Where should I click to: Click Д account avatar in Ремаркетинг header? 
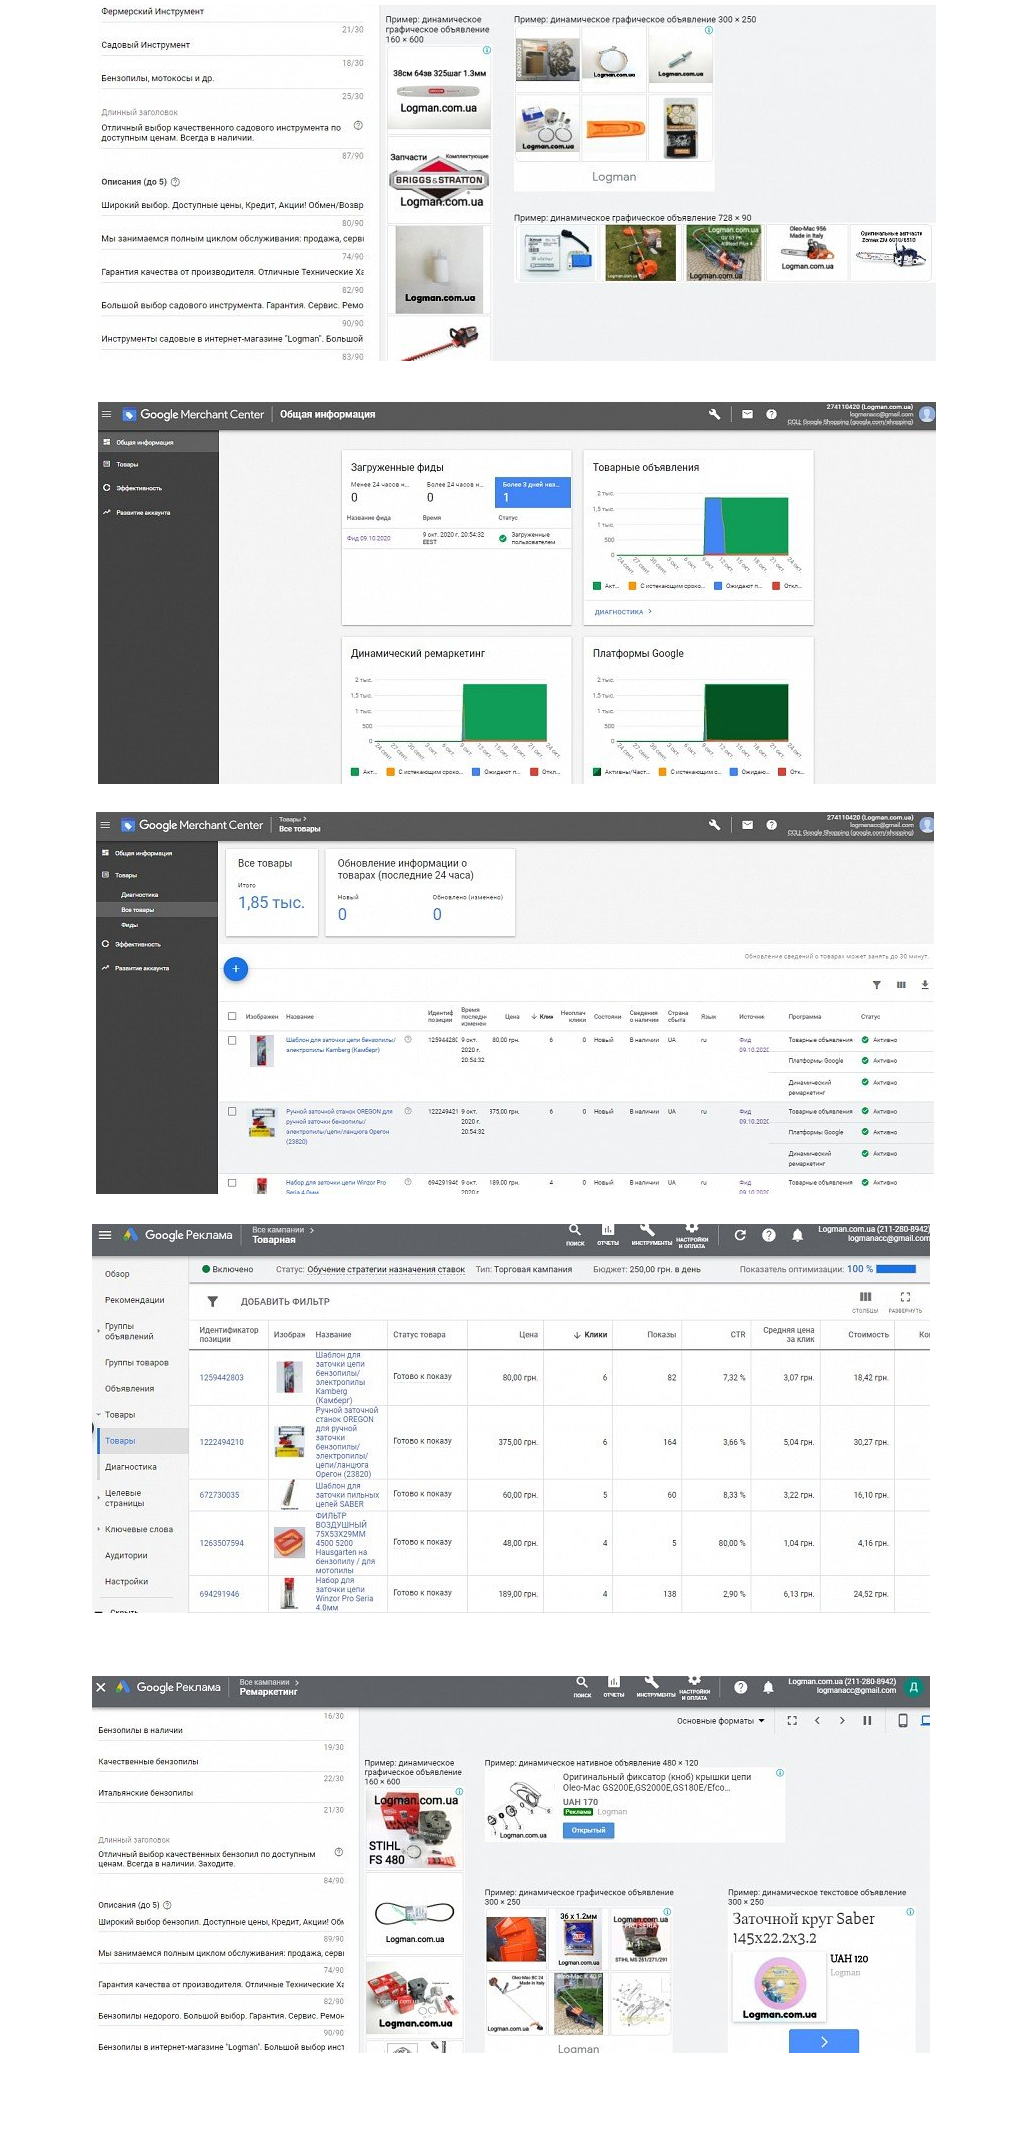pyautogui.click(x=913, y=1687)
